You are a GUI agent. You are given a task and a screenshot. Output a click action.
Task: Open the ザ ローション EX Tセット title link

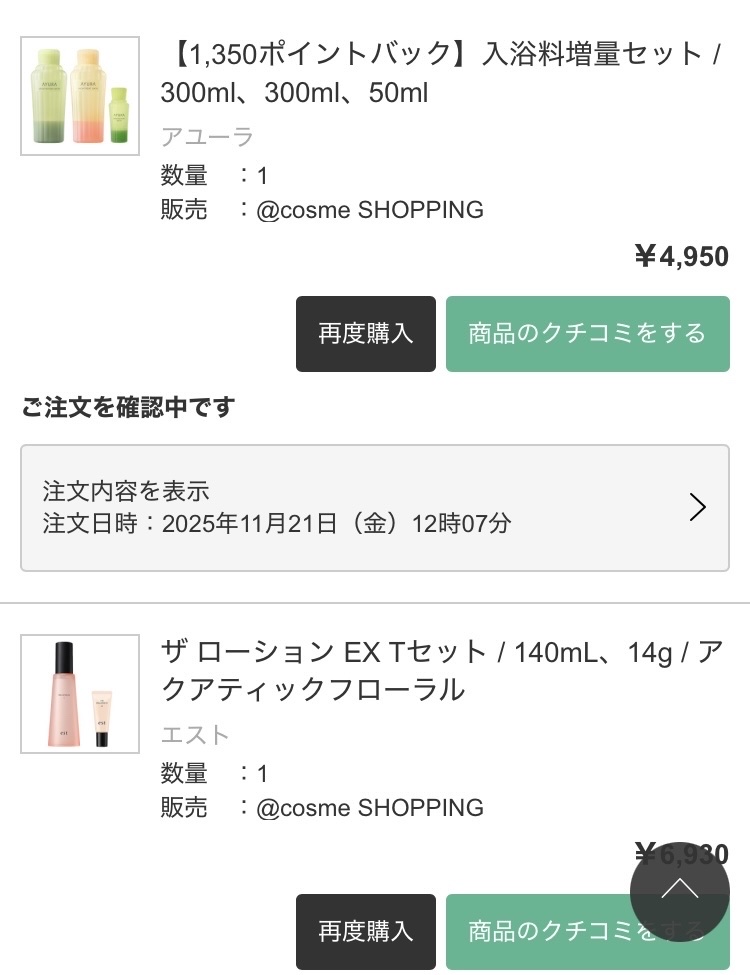click(x=440, y=670)
